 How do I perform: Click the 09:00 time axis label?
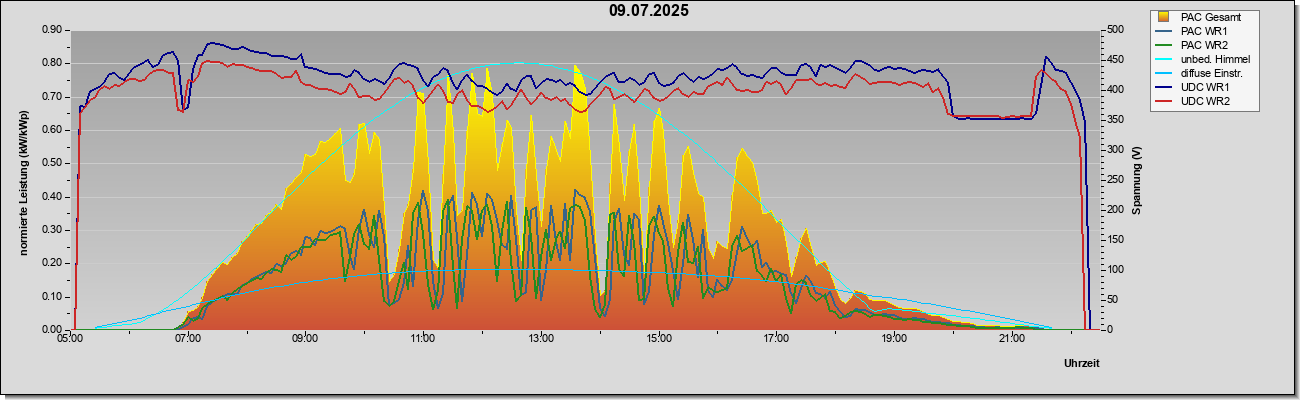[x=305, y=339]
